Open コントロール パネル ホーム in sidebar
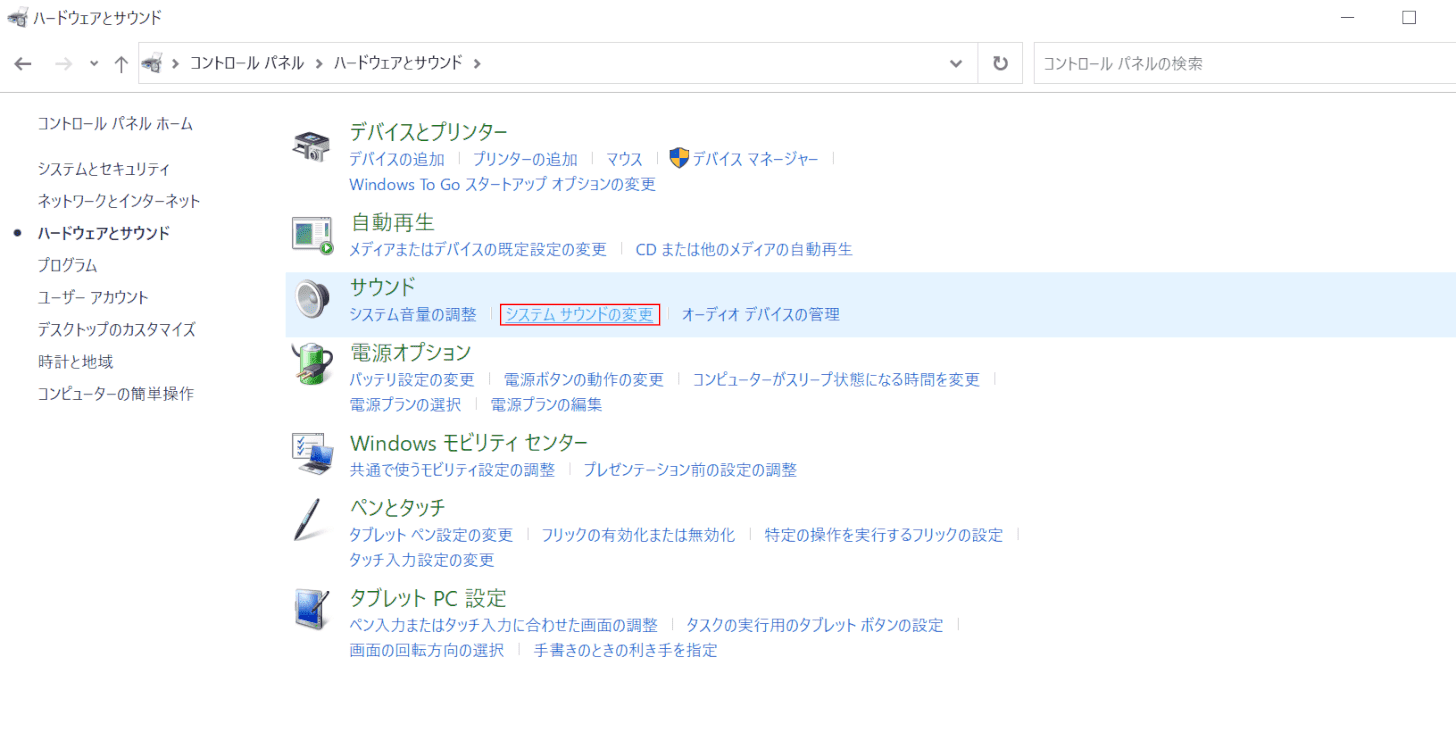 coord(115,124)
